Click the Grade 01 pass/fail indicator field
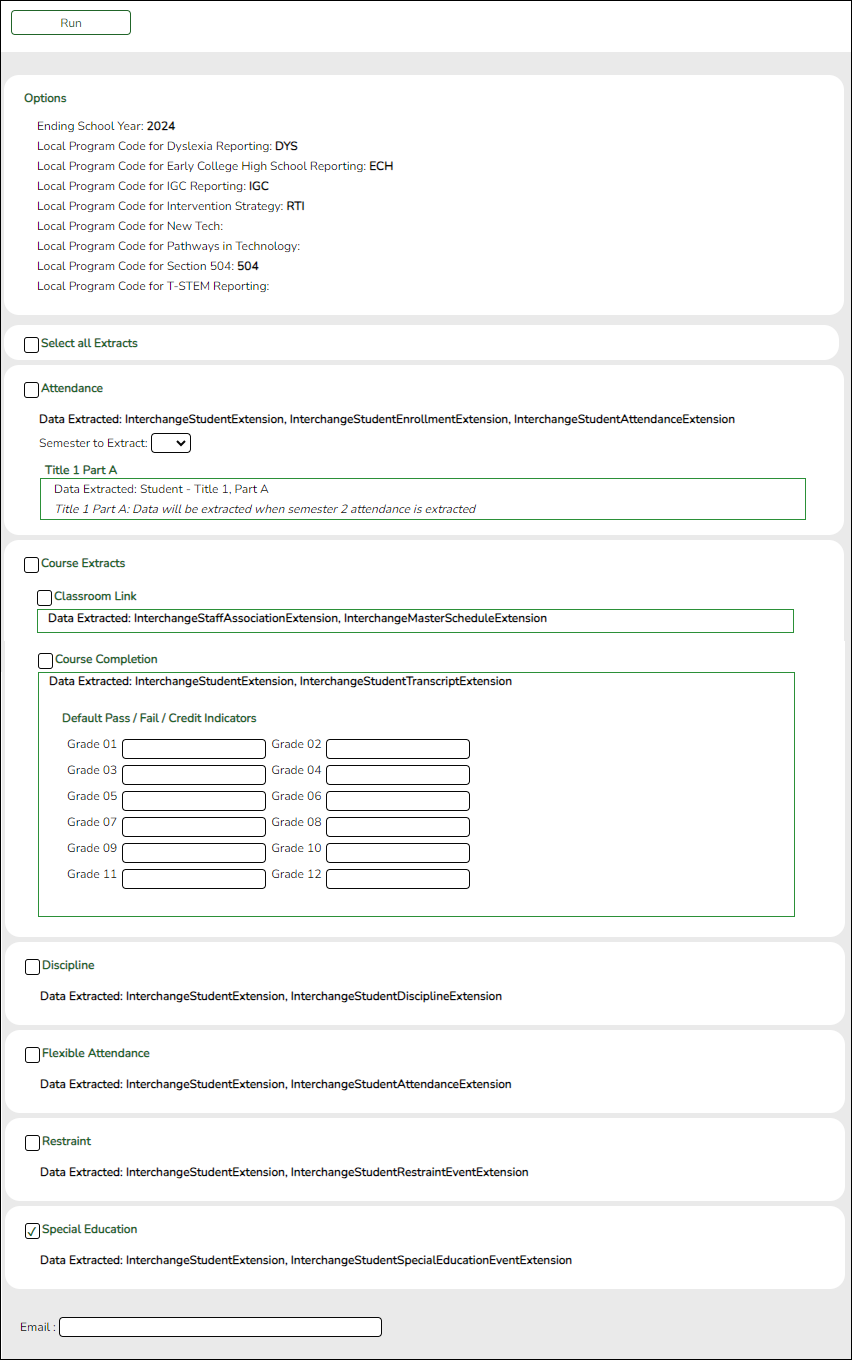The image size is (852, 1360). 193,748
